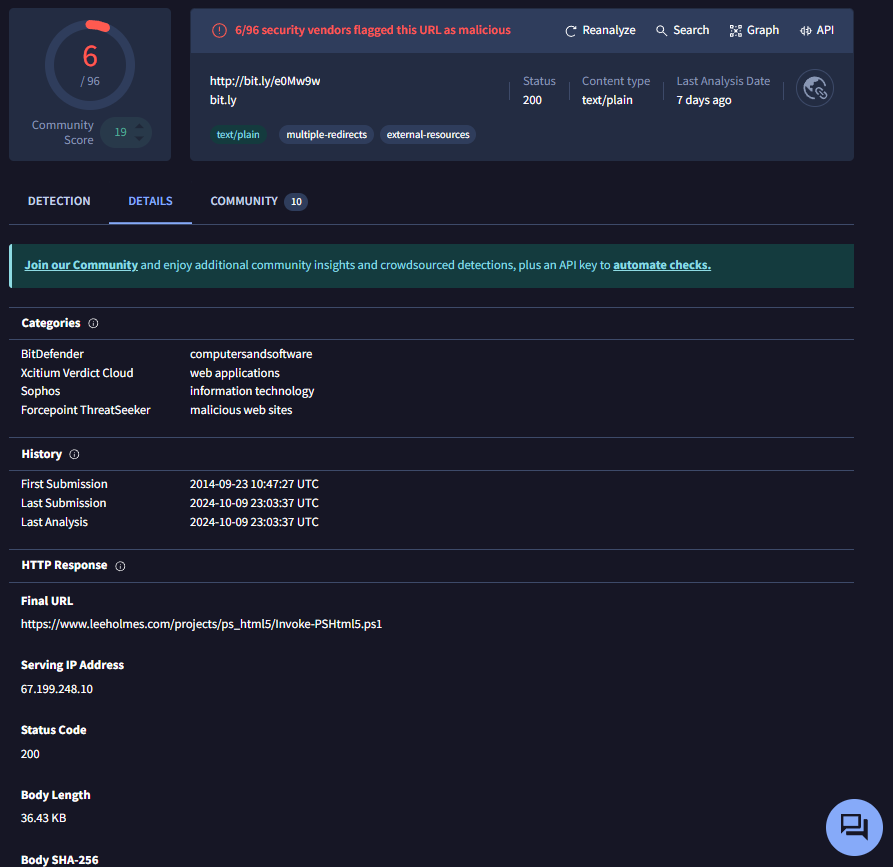This screenshot has width=893, height=867.
Task: Open the chat bubble button
Action: 854,827
